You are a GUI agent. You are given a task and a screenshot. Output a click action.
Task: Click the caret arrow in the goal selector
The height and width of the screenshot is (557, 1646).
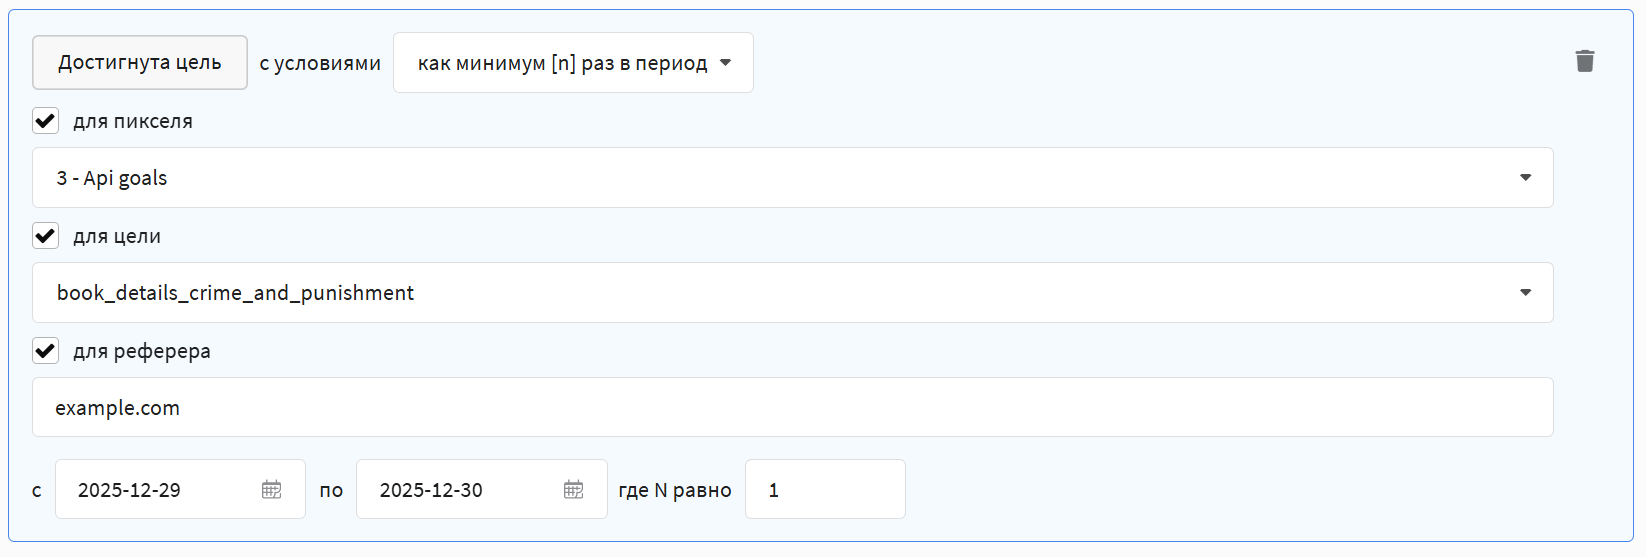[x=1525, y=293]
